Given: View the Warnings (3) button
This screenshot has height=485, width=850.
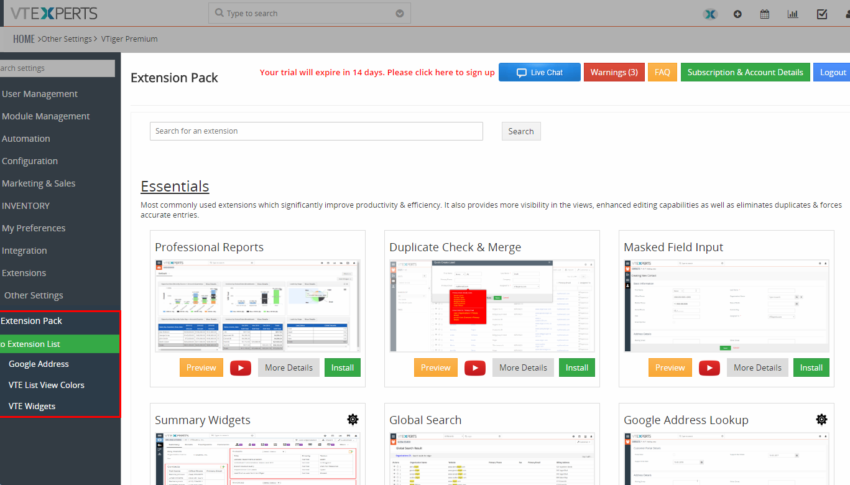Looking at the screenshot, I should click(614, 72).
